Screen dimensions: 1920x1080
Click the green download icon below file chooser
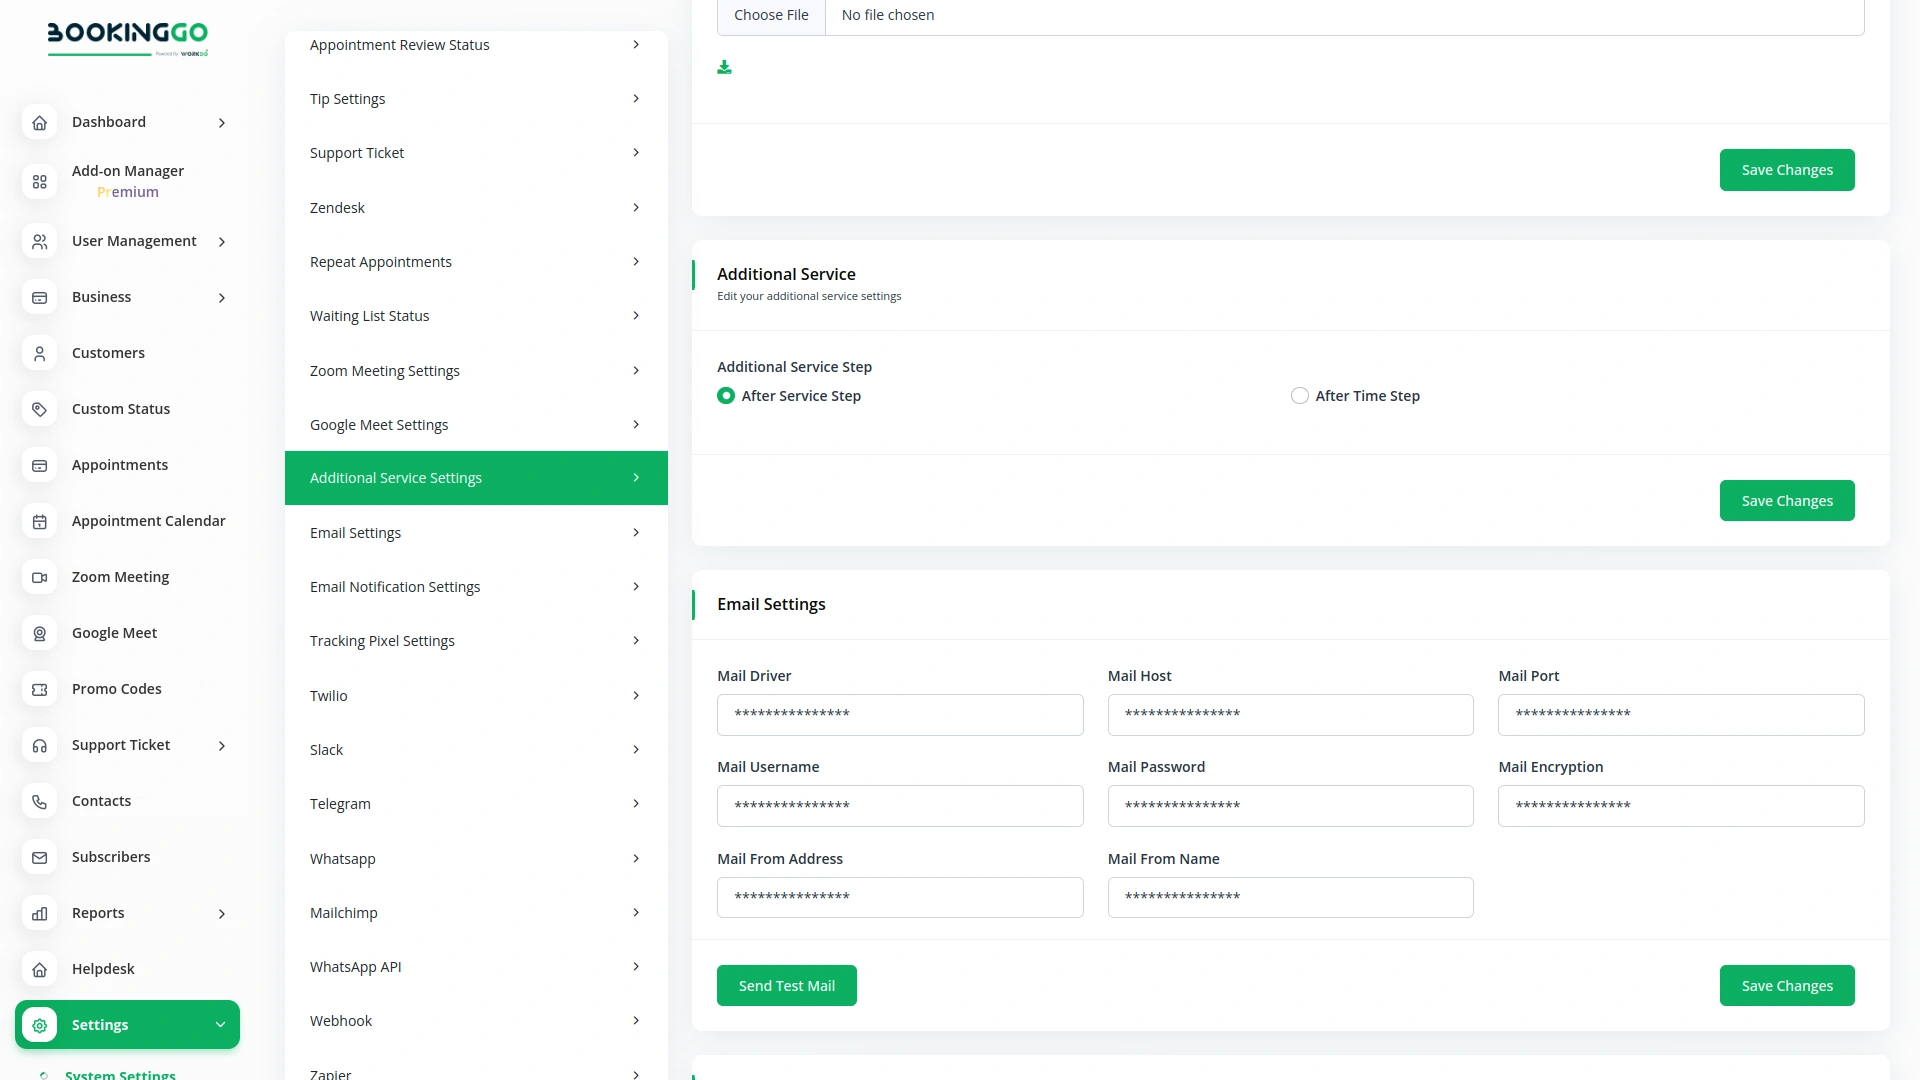tap(724, 67)
